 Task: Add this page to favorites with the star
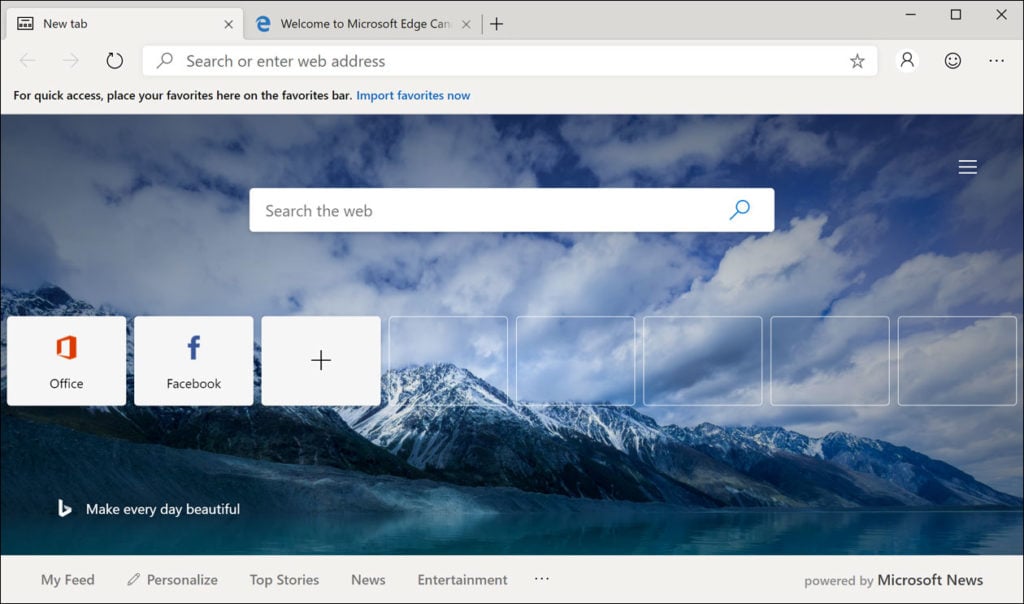click(x=857, y=61)
